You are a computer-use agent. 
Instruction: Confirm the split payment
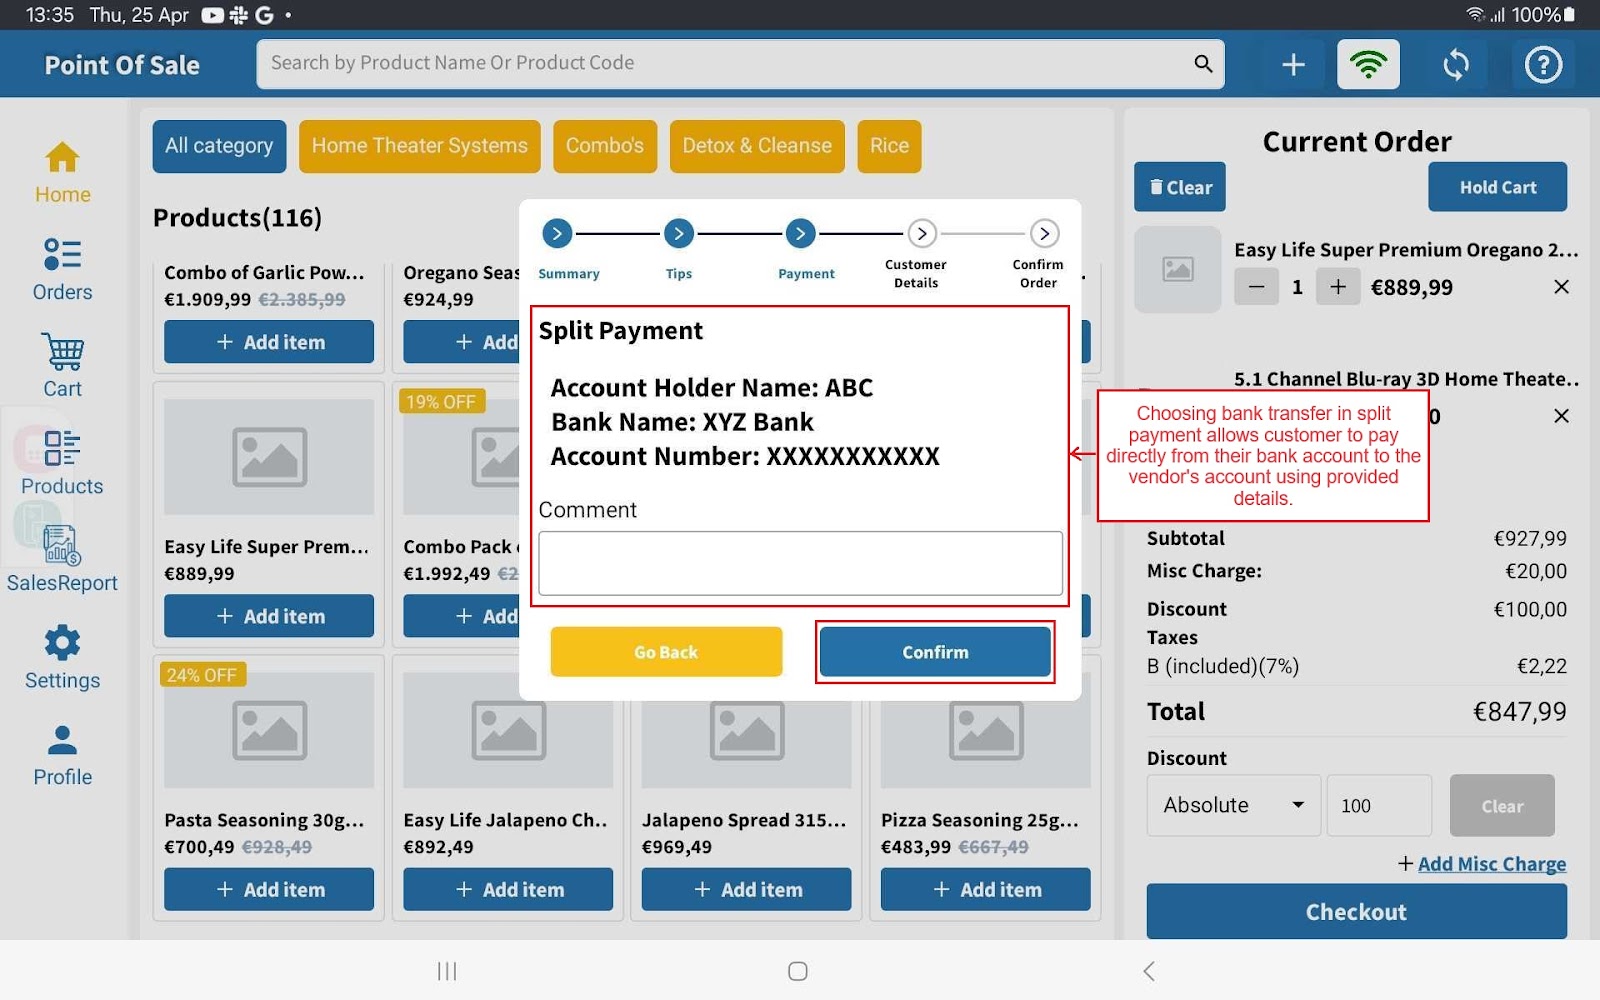click(x=935, y=652)
